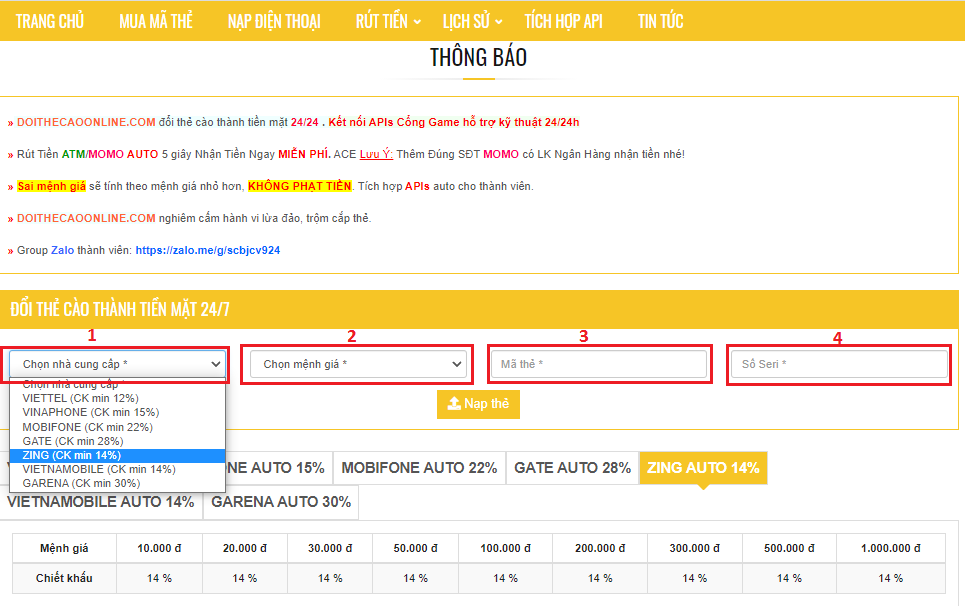
Task: Click the 10.000 đ table header cell
Action: (159, 548)
